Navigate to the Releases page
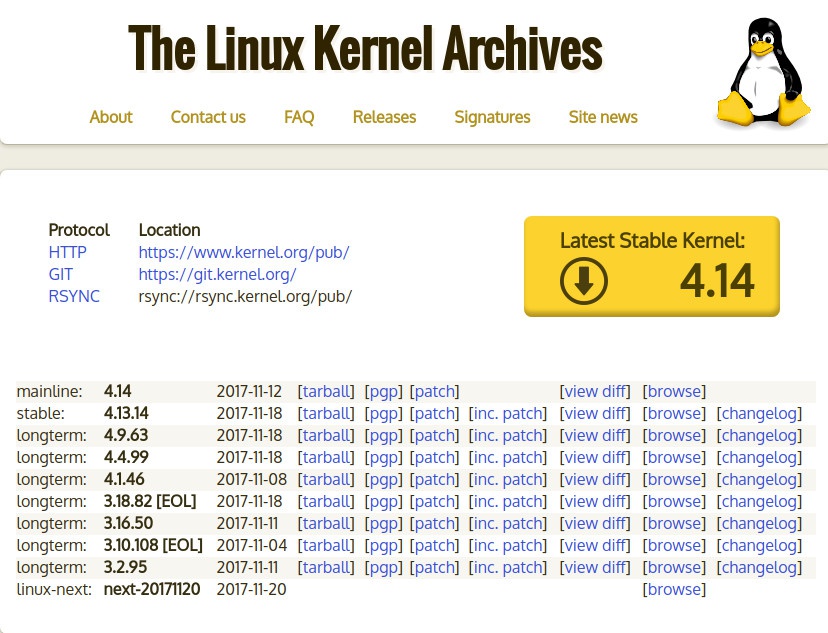The image size is (828, 633). point(384,117)
